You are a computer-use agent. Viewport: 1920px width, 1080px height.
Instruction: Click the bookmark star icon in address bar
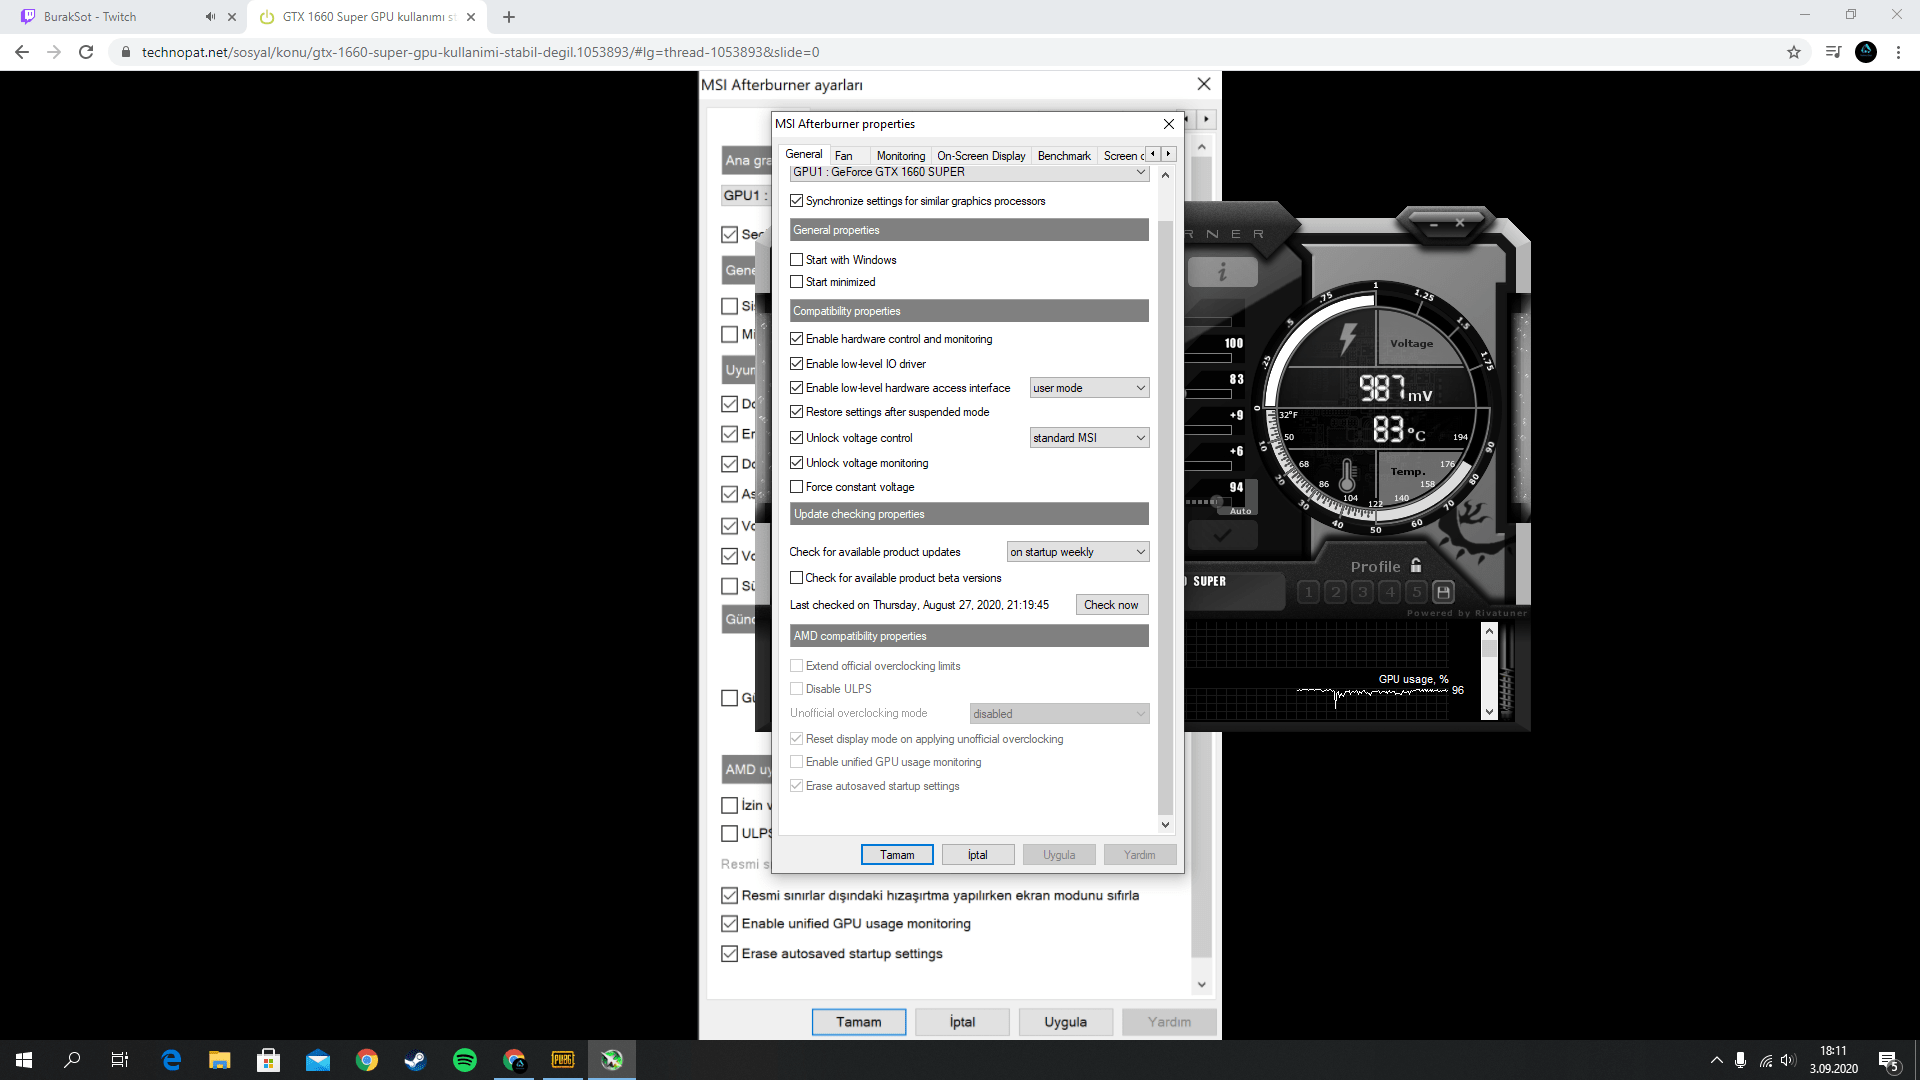click(x=1794, y=52)
